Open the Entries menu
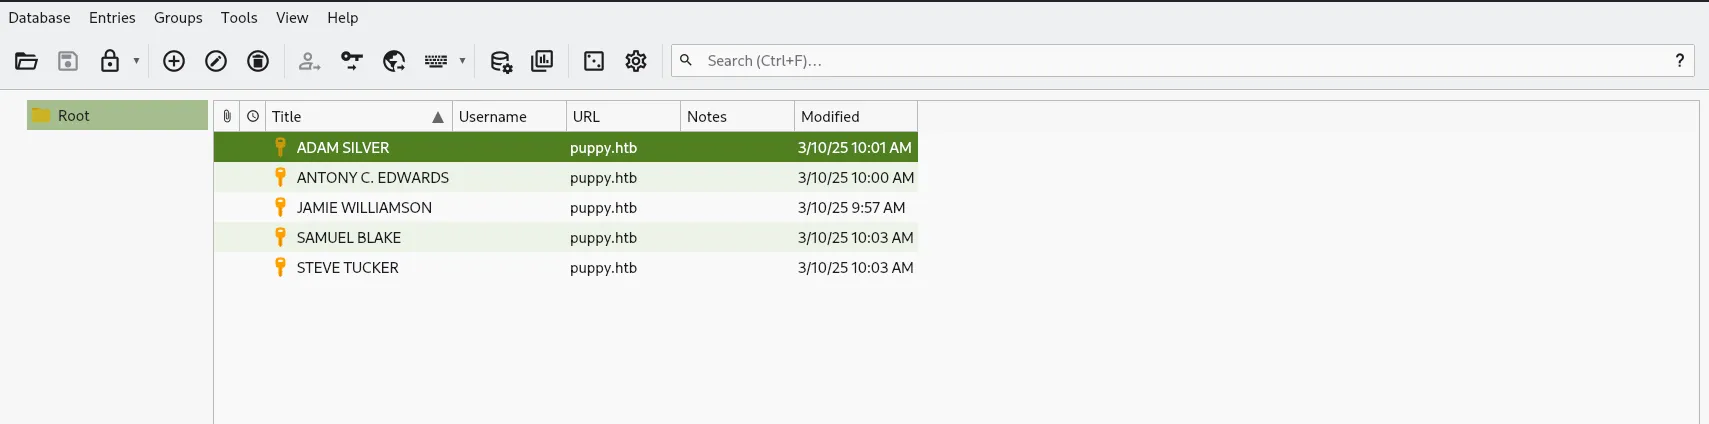The width and height of the screenshot is (1709, 424). (112, 17)
